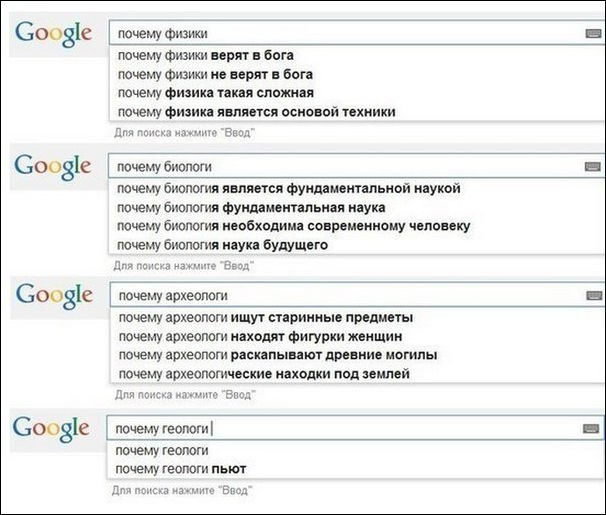Select 'почему биология необходима современному человеку' suggestion

[x=293, y=226]
